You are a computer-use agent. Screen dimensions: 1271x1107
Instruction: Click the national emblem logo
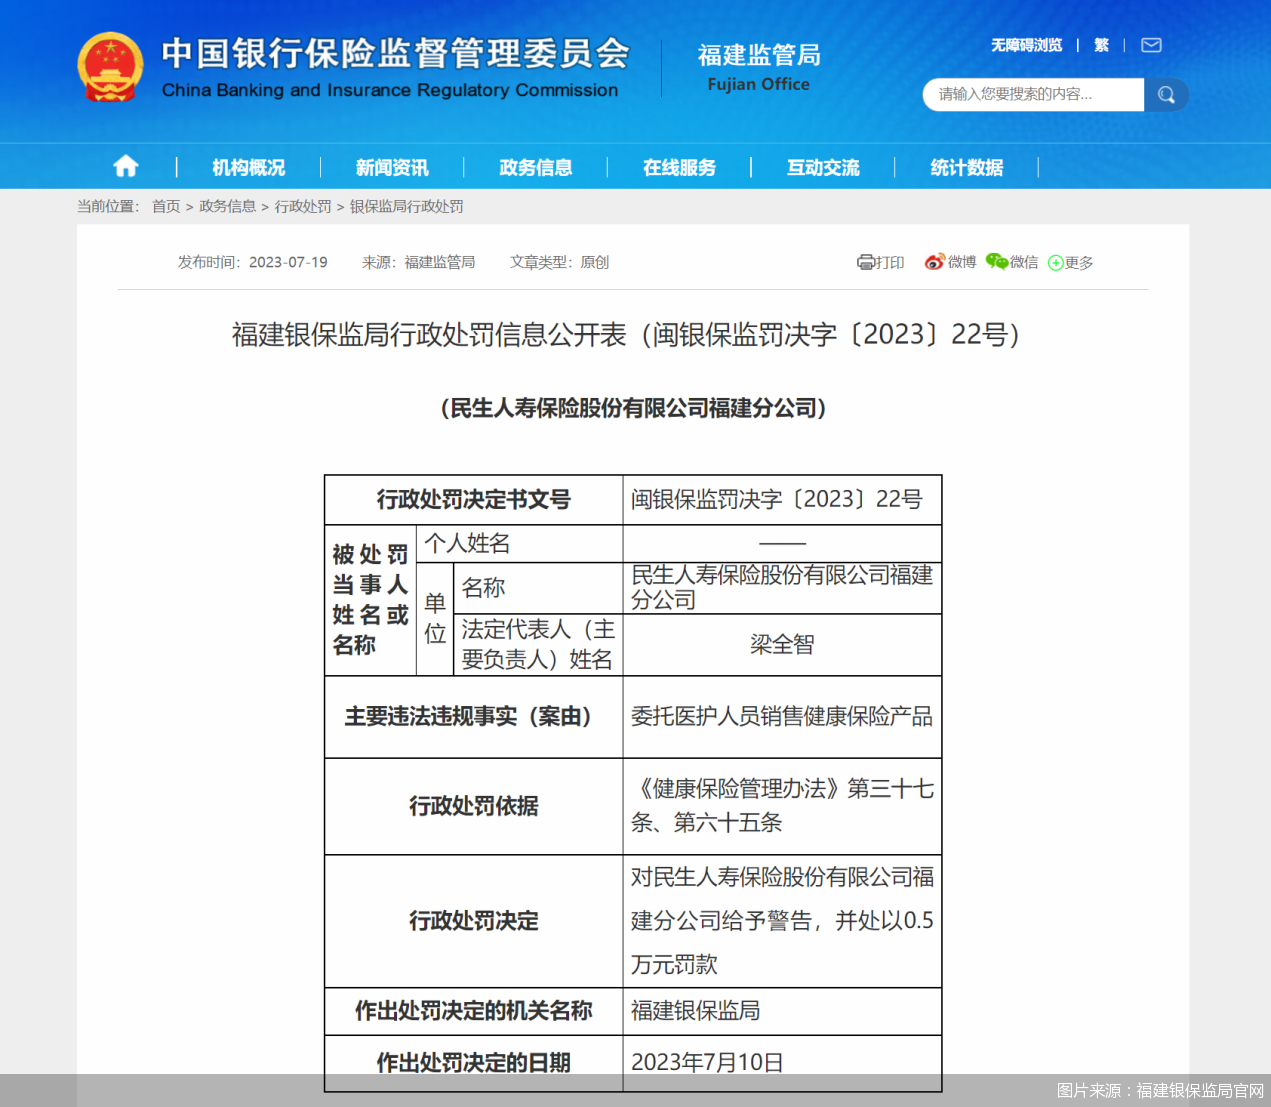coord(110,68)
